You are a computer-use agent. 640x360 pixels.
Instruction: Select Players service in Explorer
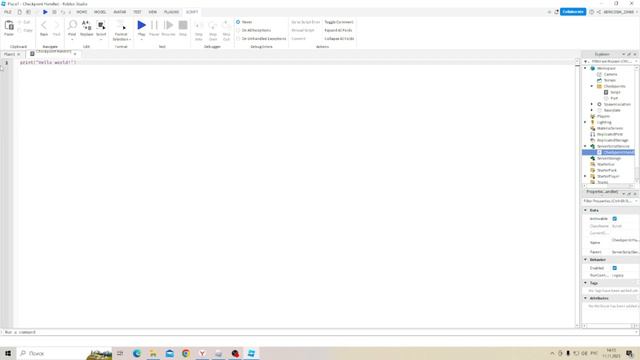pyautogui.click(x=603, y=116)
